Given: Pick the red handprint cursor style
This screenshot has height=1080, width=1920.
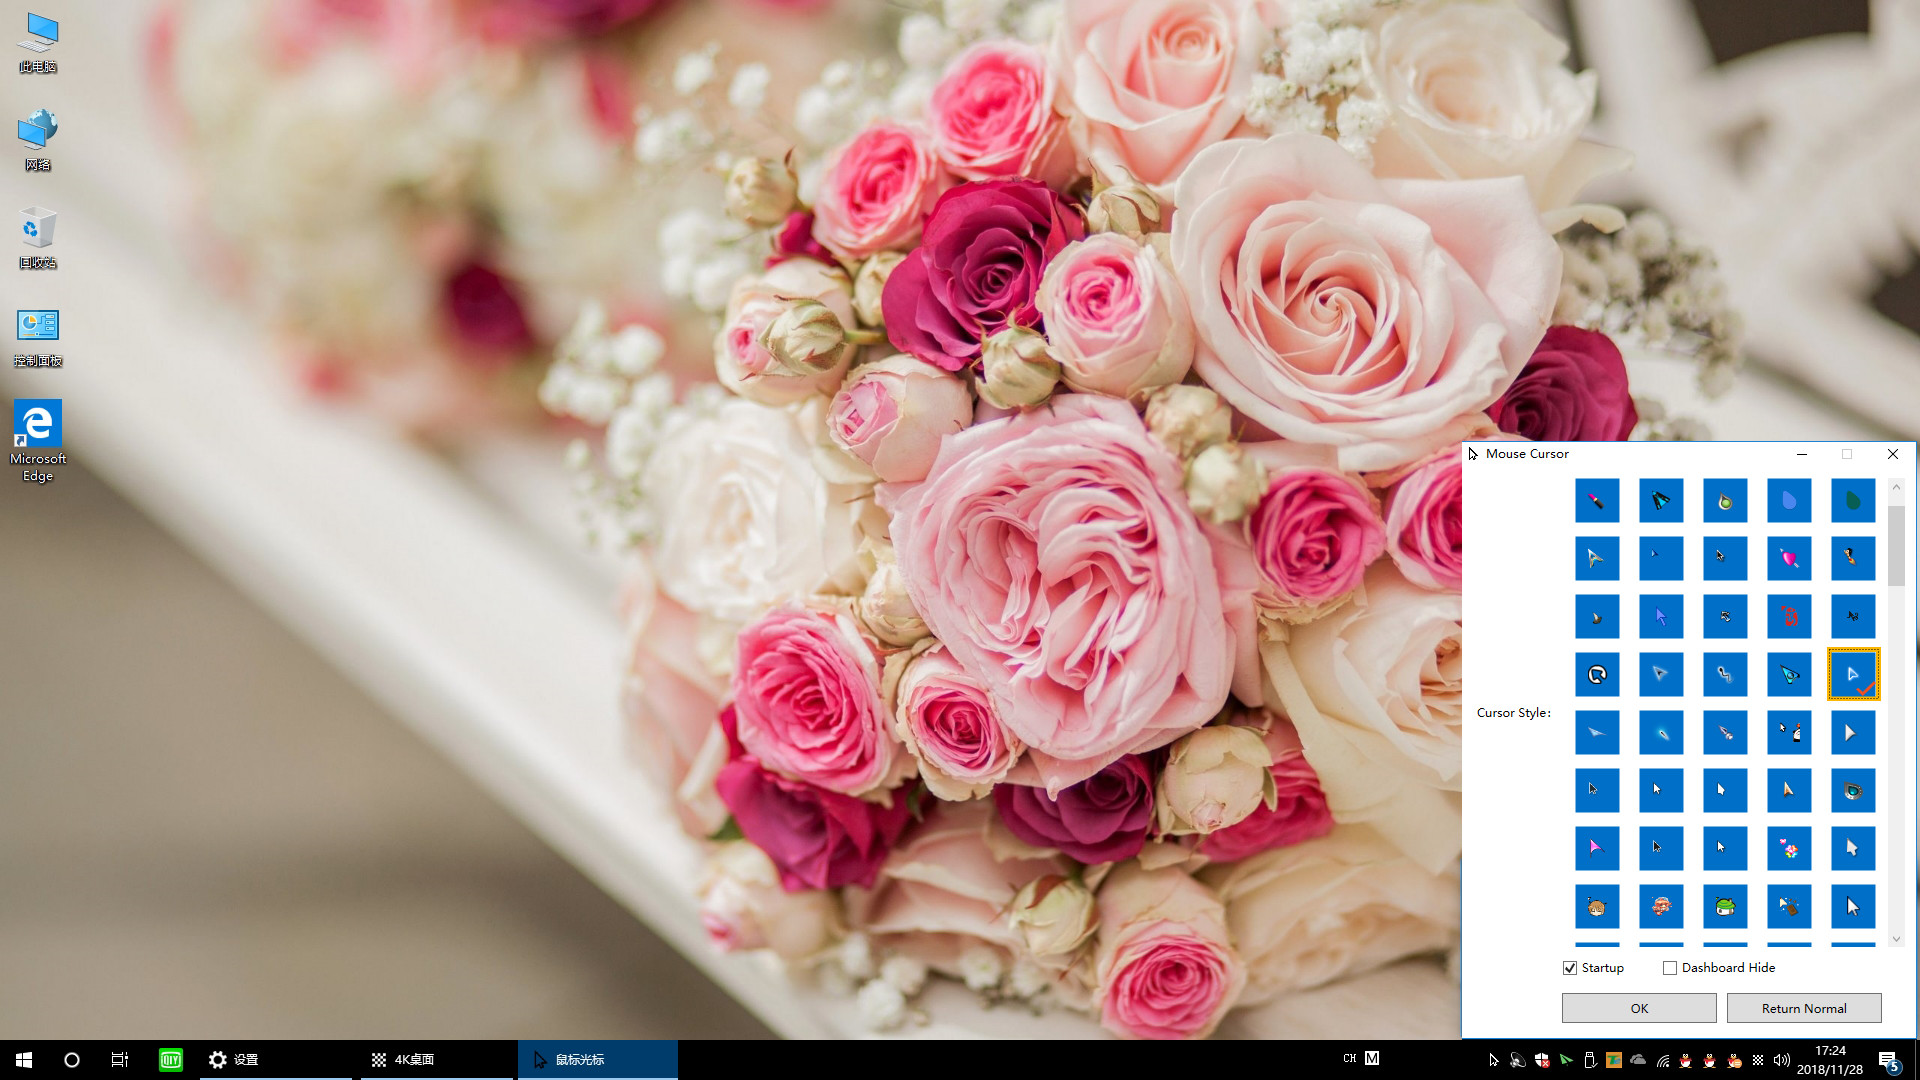Looking at the screenshot, I should 1789,617.
